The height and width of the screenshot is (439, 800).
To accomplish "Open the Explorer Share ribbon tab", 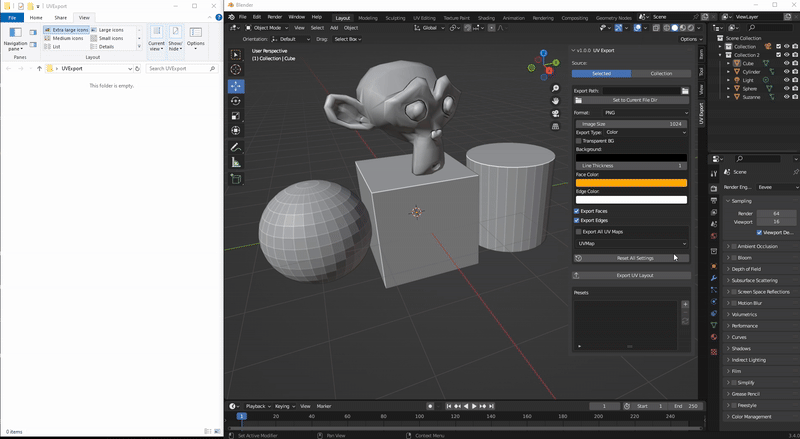I will [x=61, y=17].
